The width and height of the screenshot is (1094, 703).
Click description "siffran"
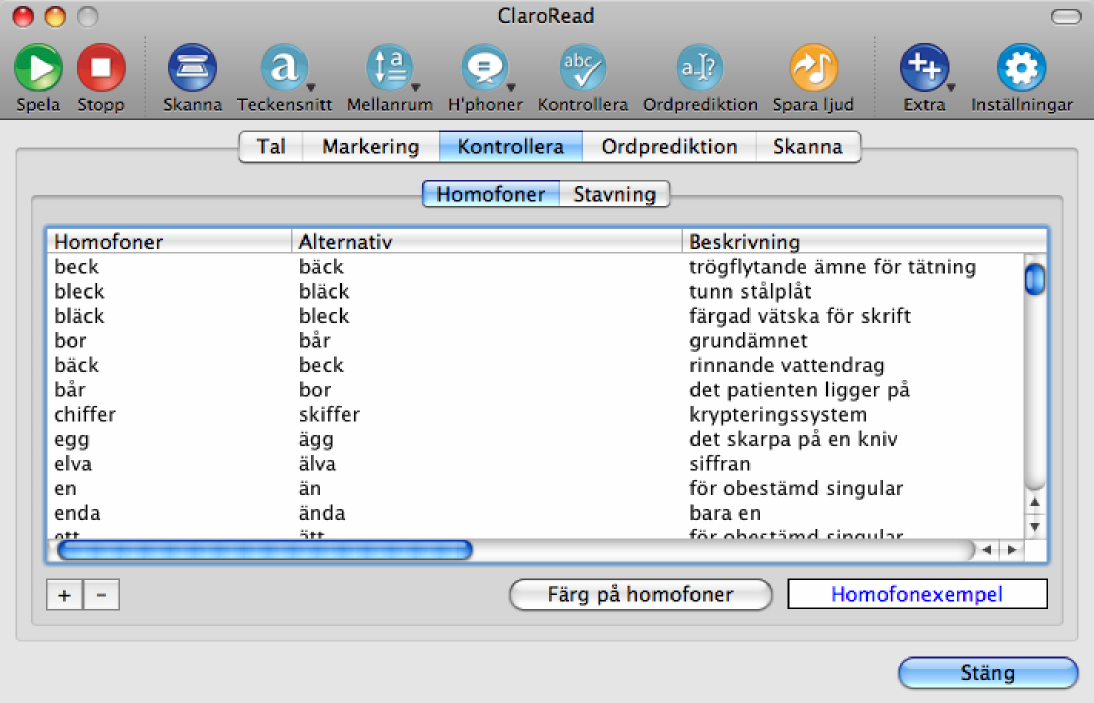[x=720, y=464]
